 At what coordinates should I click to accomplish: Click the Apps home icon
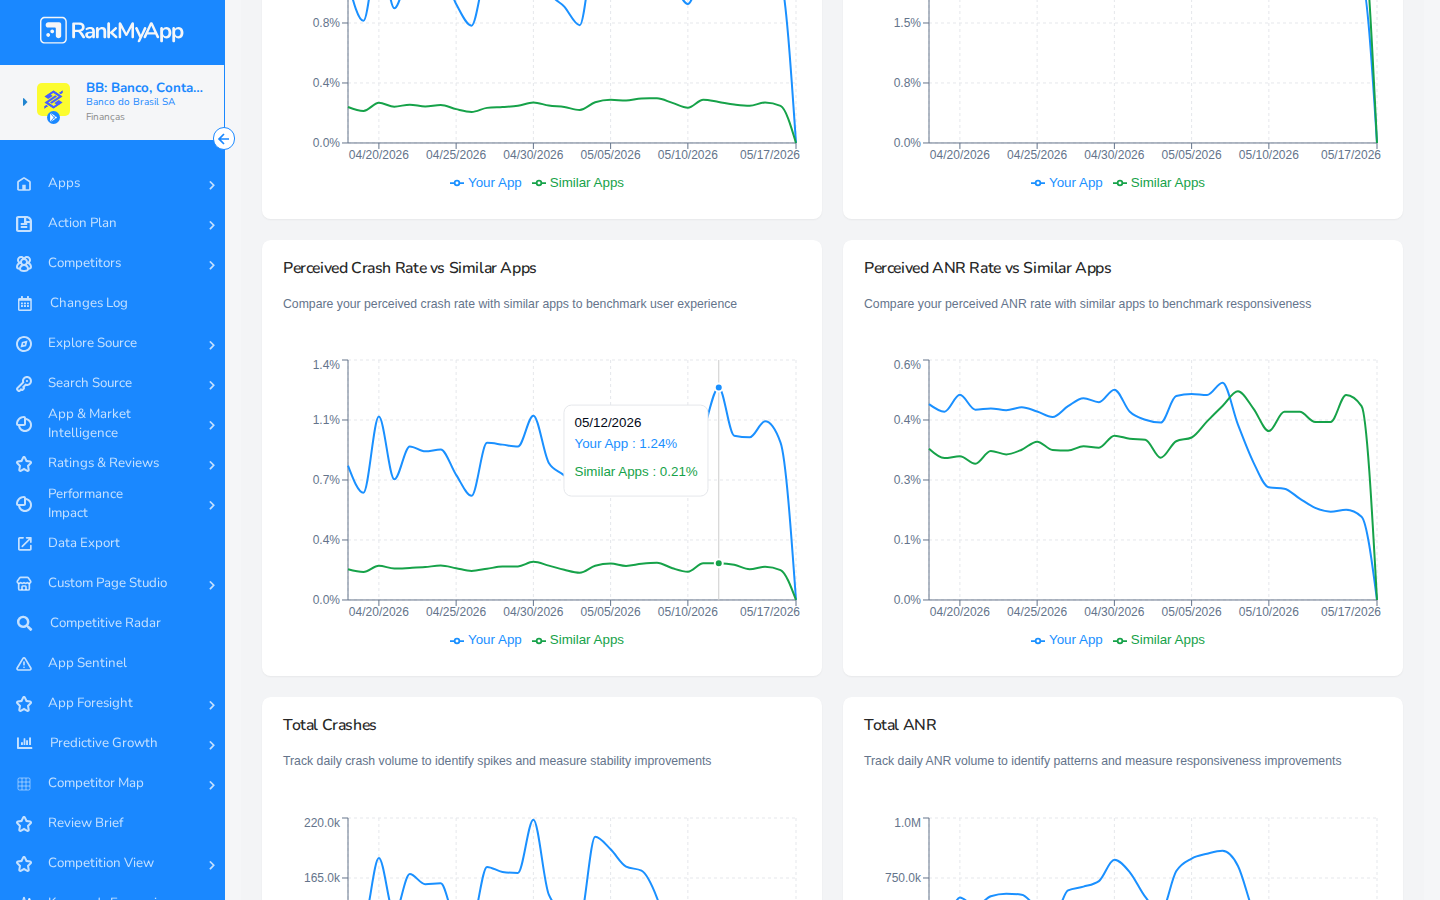click(x=24, y=184)
